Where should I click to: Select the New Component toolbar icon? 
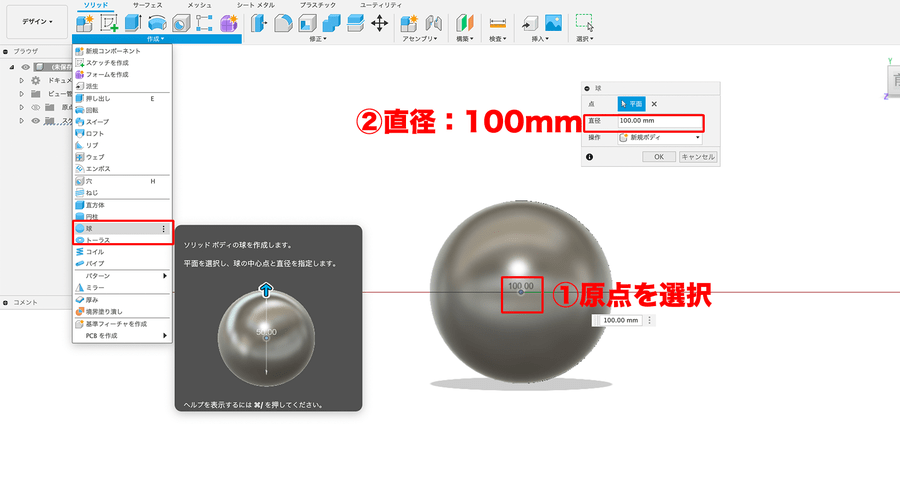tap(85, 23)
